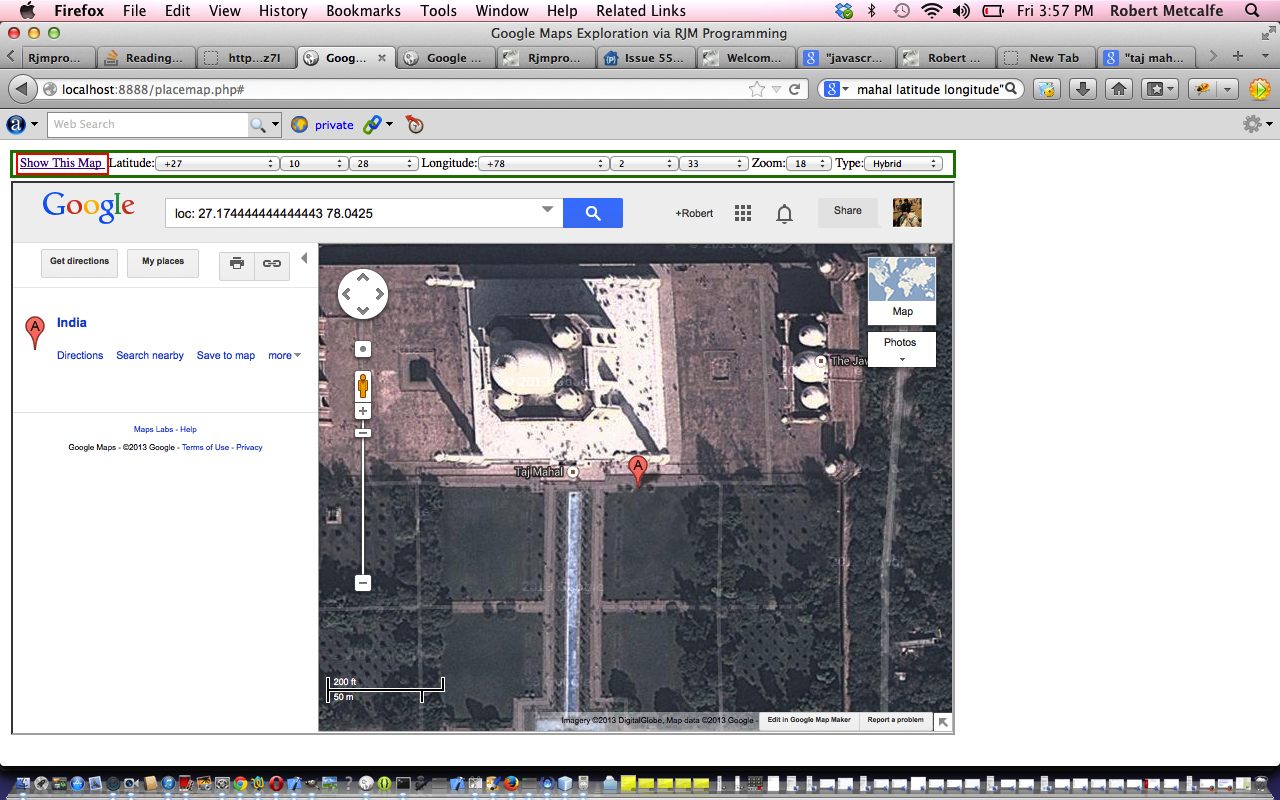This screenshot has width=1280, height=800.
Task: Click the Google profile photo avatar
Action: click(907, 212)
